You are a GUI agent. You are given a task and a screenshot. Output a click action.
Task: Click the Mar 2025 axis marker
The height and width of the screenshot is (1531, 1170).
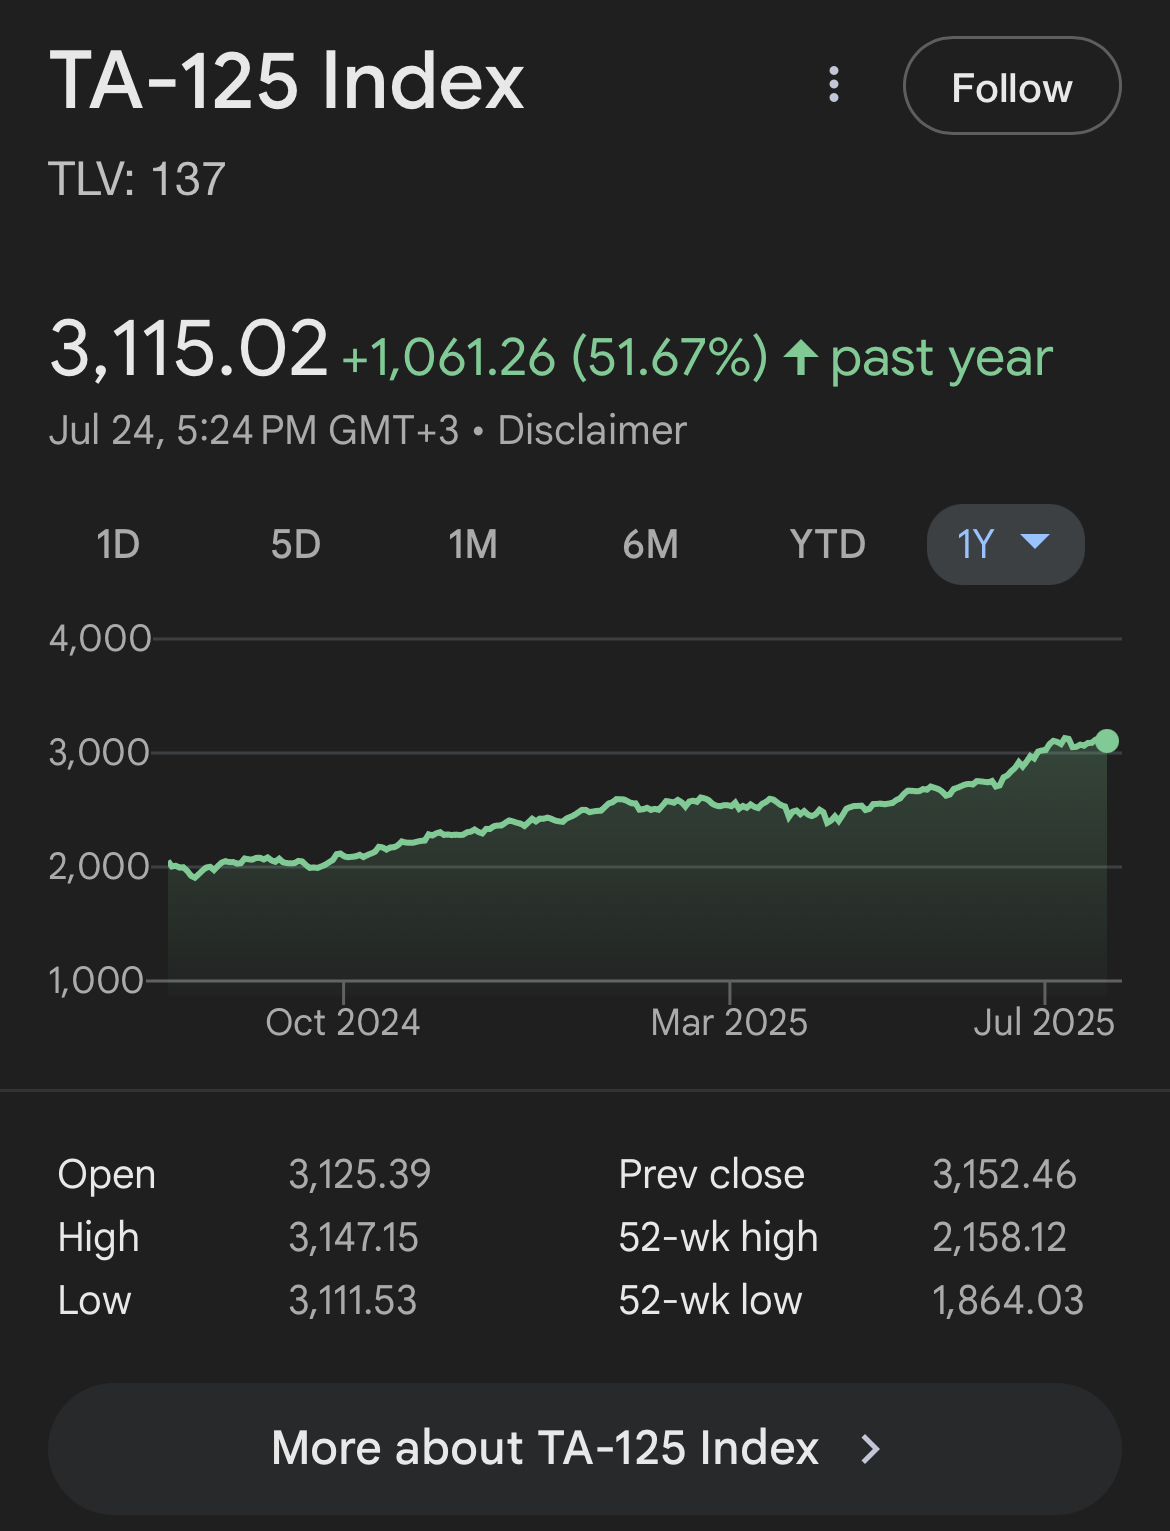click(729, 1022)
